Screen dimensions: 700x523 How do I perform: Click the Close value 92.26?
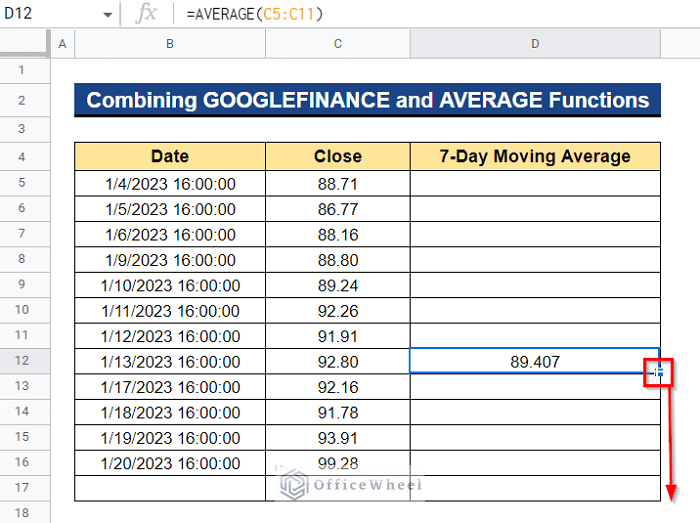click(x=338, y=311)
